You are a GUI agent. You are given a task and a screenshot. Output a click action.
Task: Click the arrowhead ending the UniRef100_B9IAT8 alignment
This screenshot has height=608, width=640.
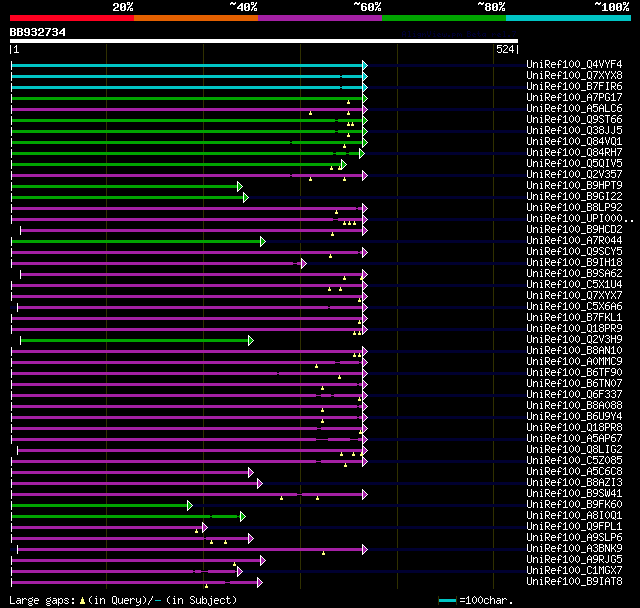[260, 583]
